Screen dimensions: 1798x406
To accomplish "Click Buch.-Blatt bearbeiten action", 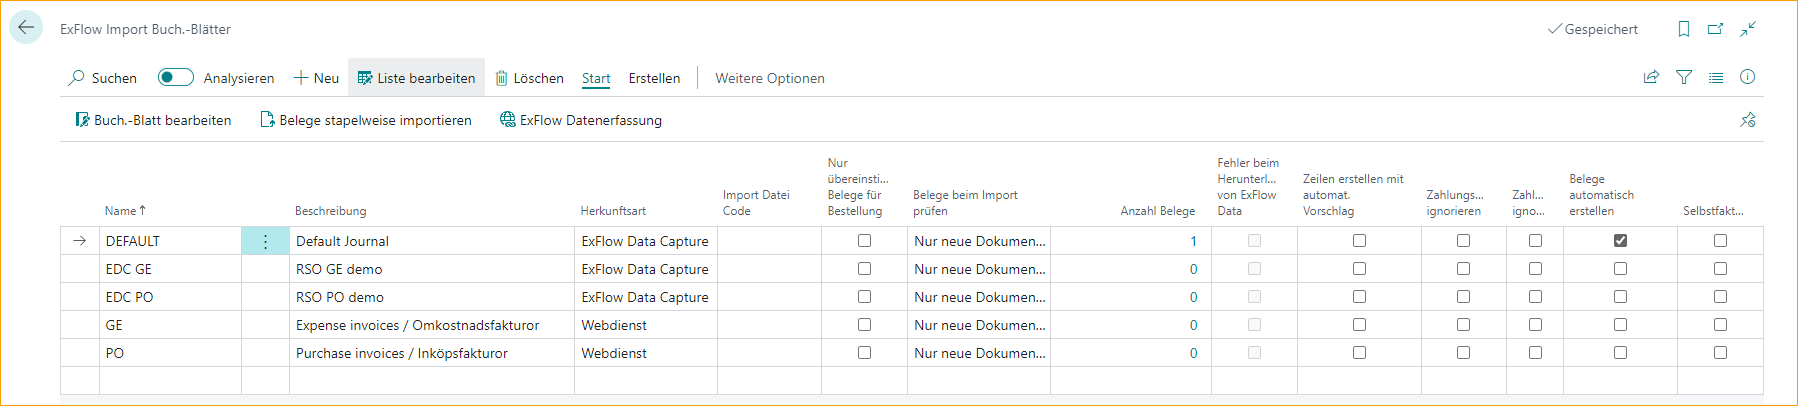I will [154, 120].
